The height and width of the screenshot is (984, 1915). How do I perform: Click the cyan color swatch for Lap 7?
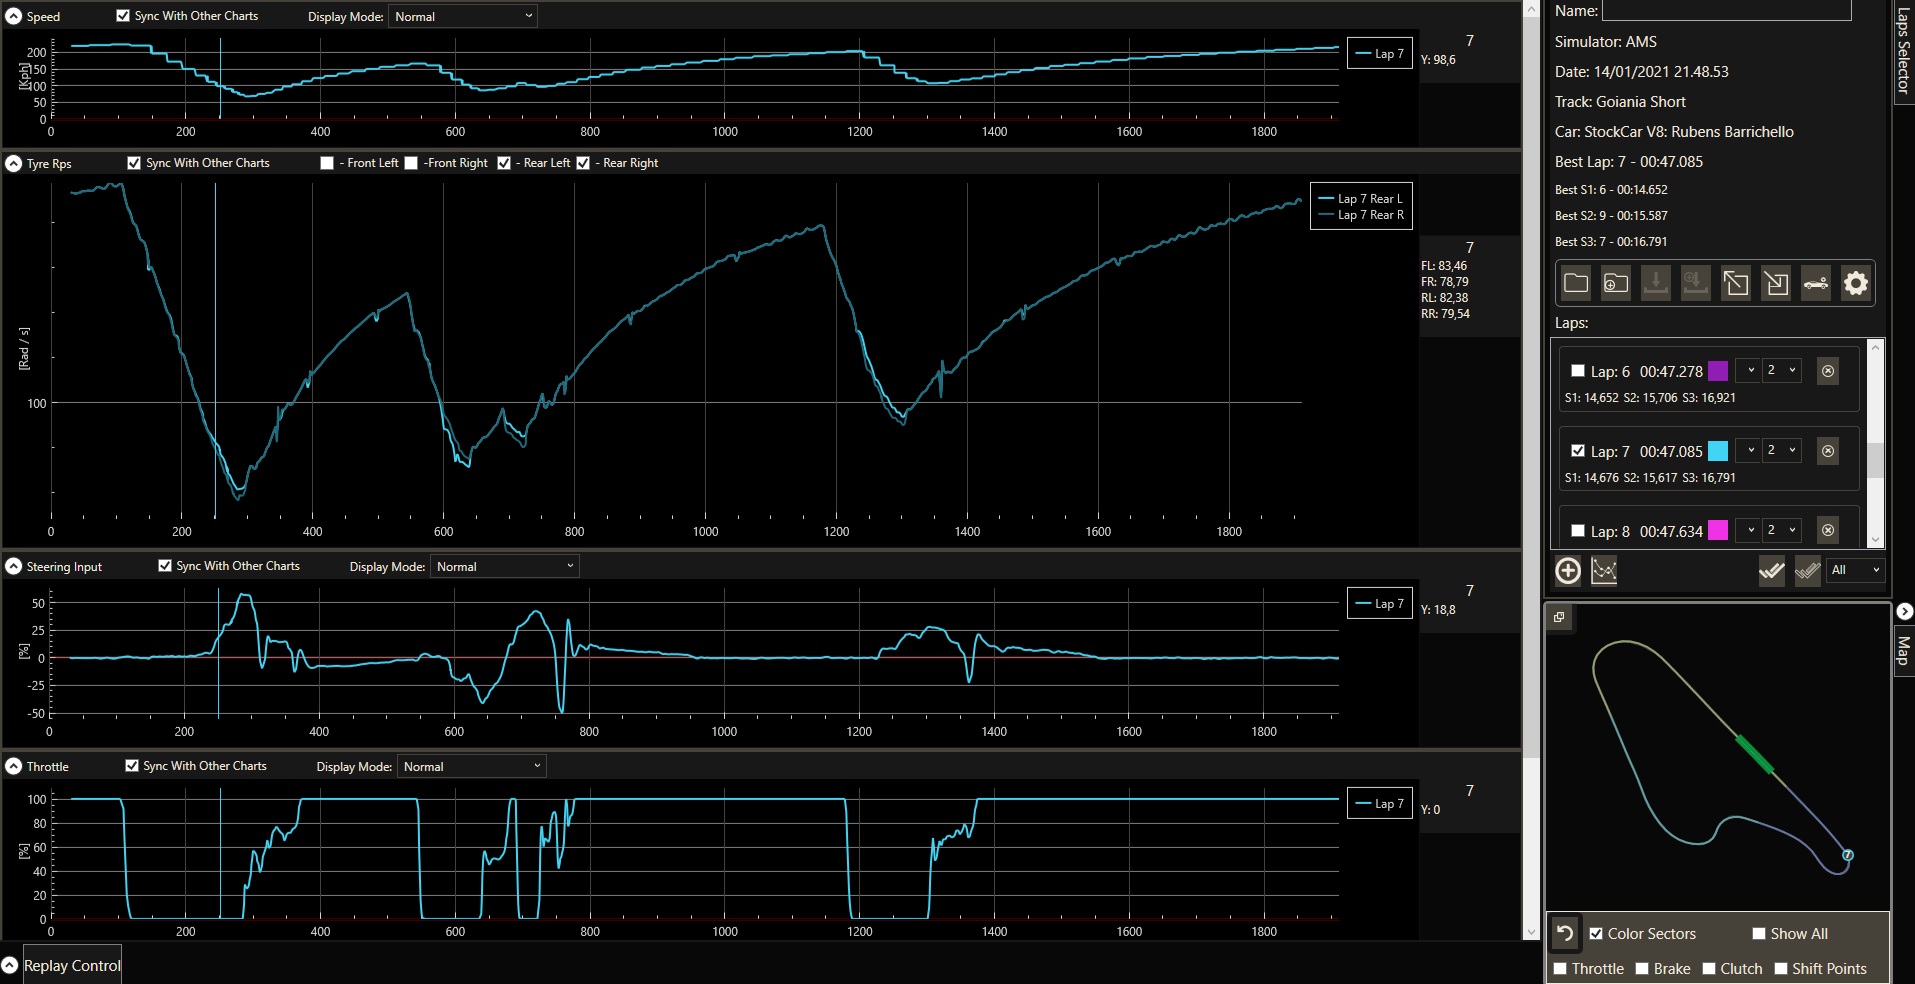[1718, 451]
